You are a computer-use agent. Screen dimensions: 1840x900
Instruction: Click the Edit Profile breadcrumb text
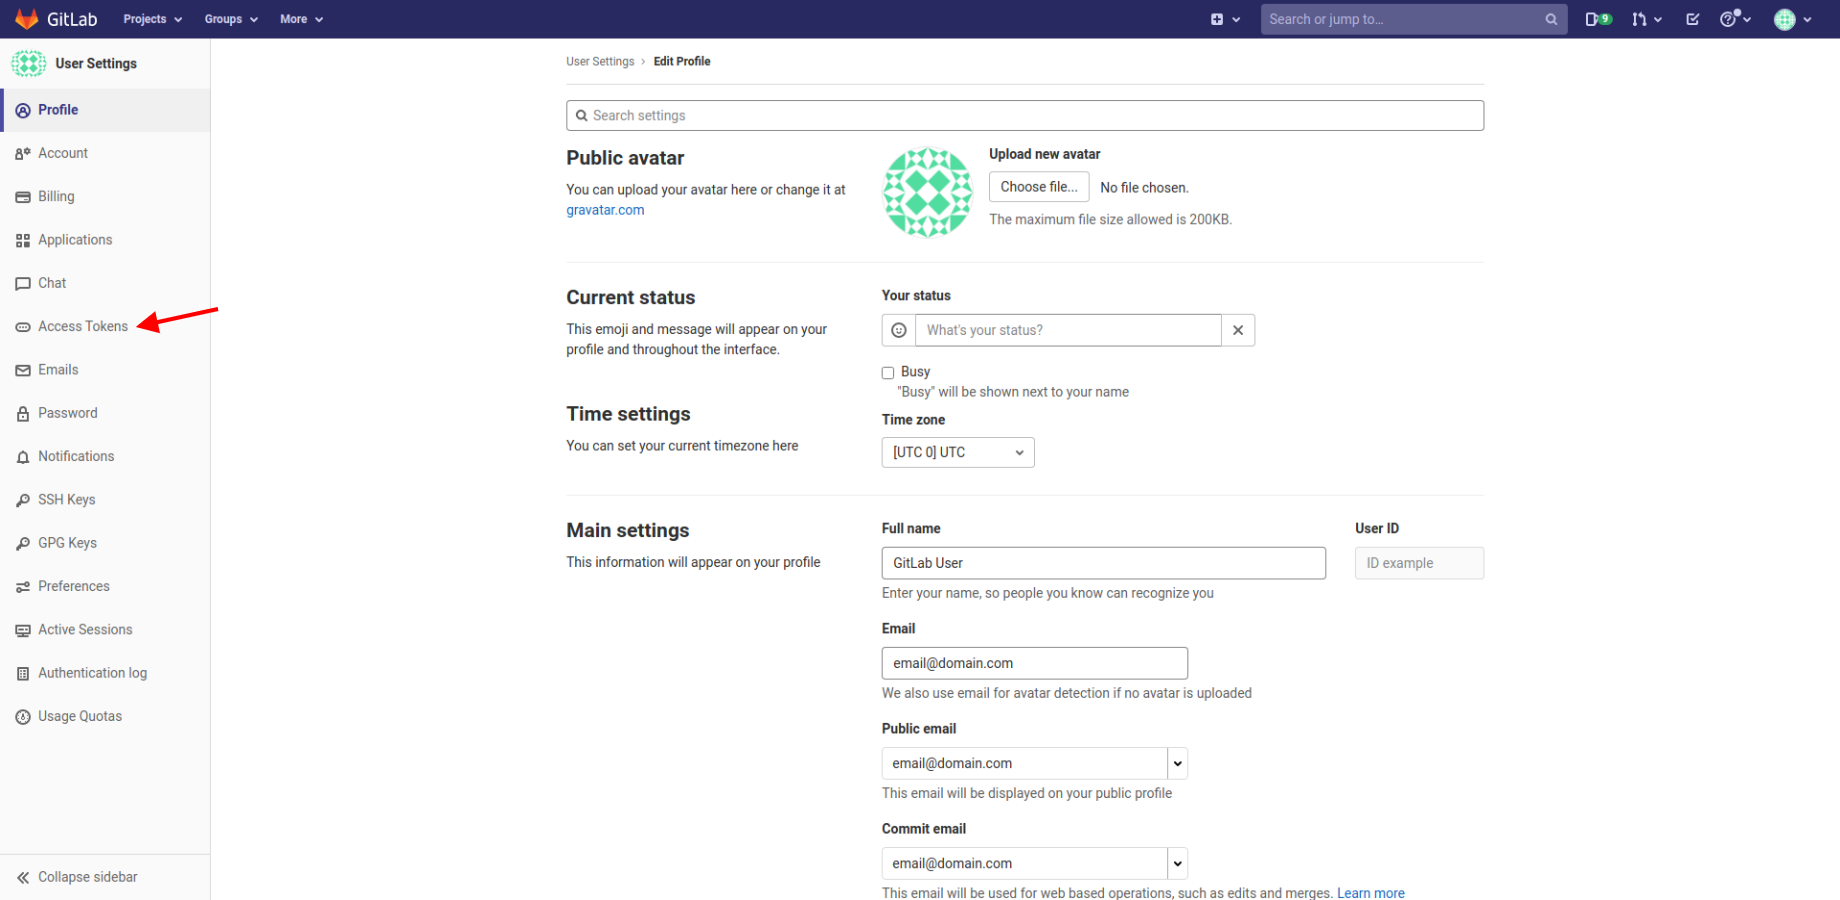point(682,61)
